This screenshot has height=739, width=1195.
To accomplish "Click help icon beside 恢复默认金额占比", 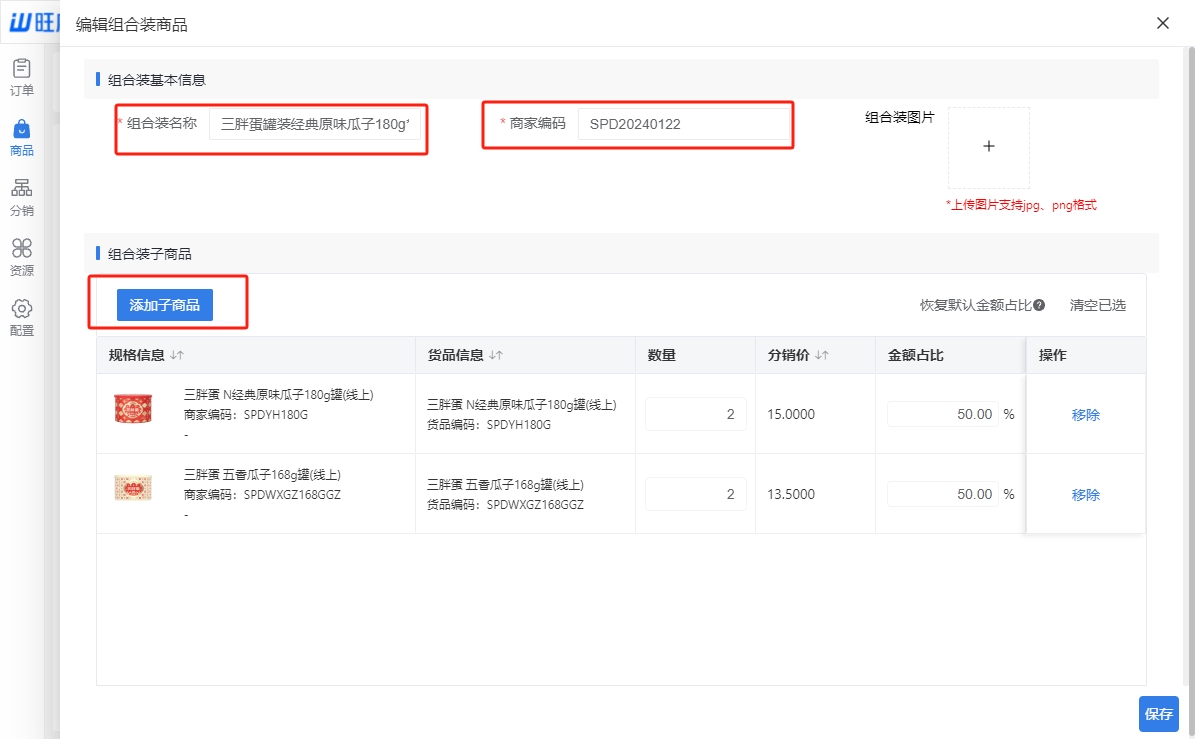I will point(1039,305).
